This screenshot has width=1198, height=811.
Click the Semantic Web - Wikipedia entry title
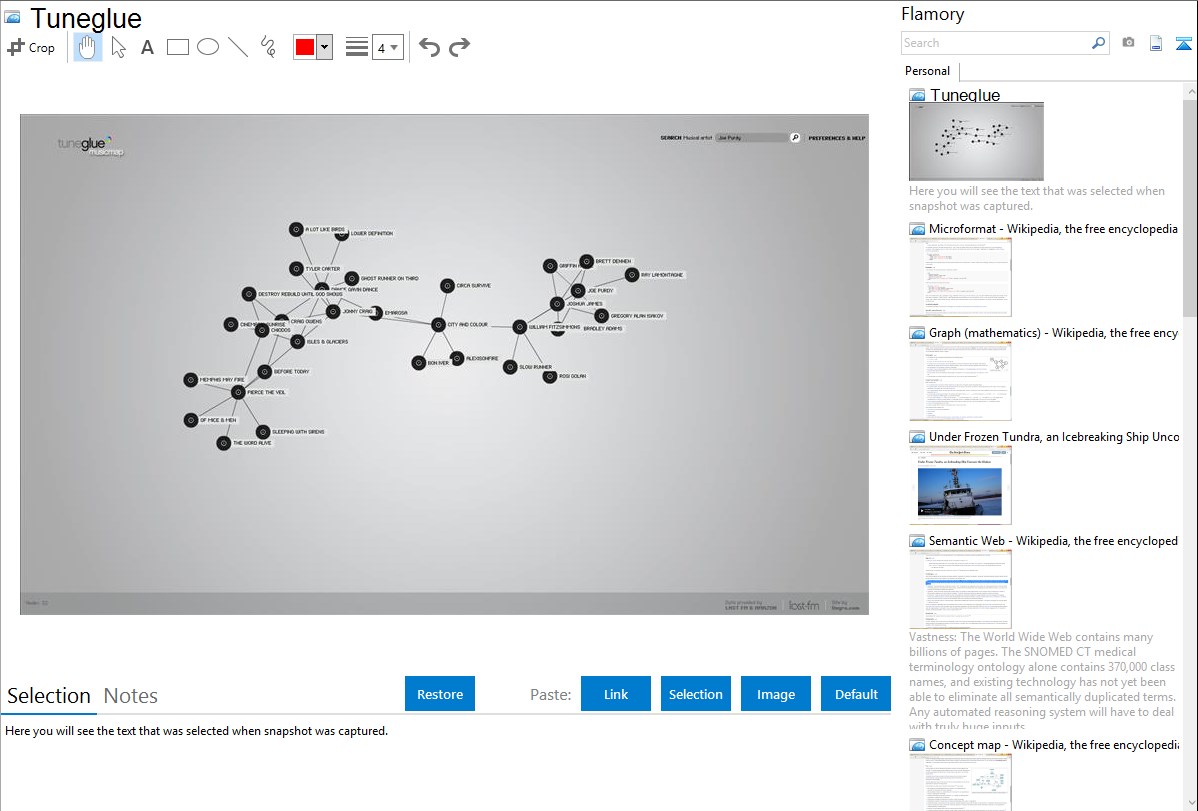point(1053,541)
